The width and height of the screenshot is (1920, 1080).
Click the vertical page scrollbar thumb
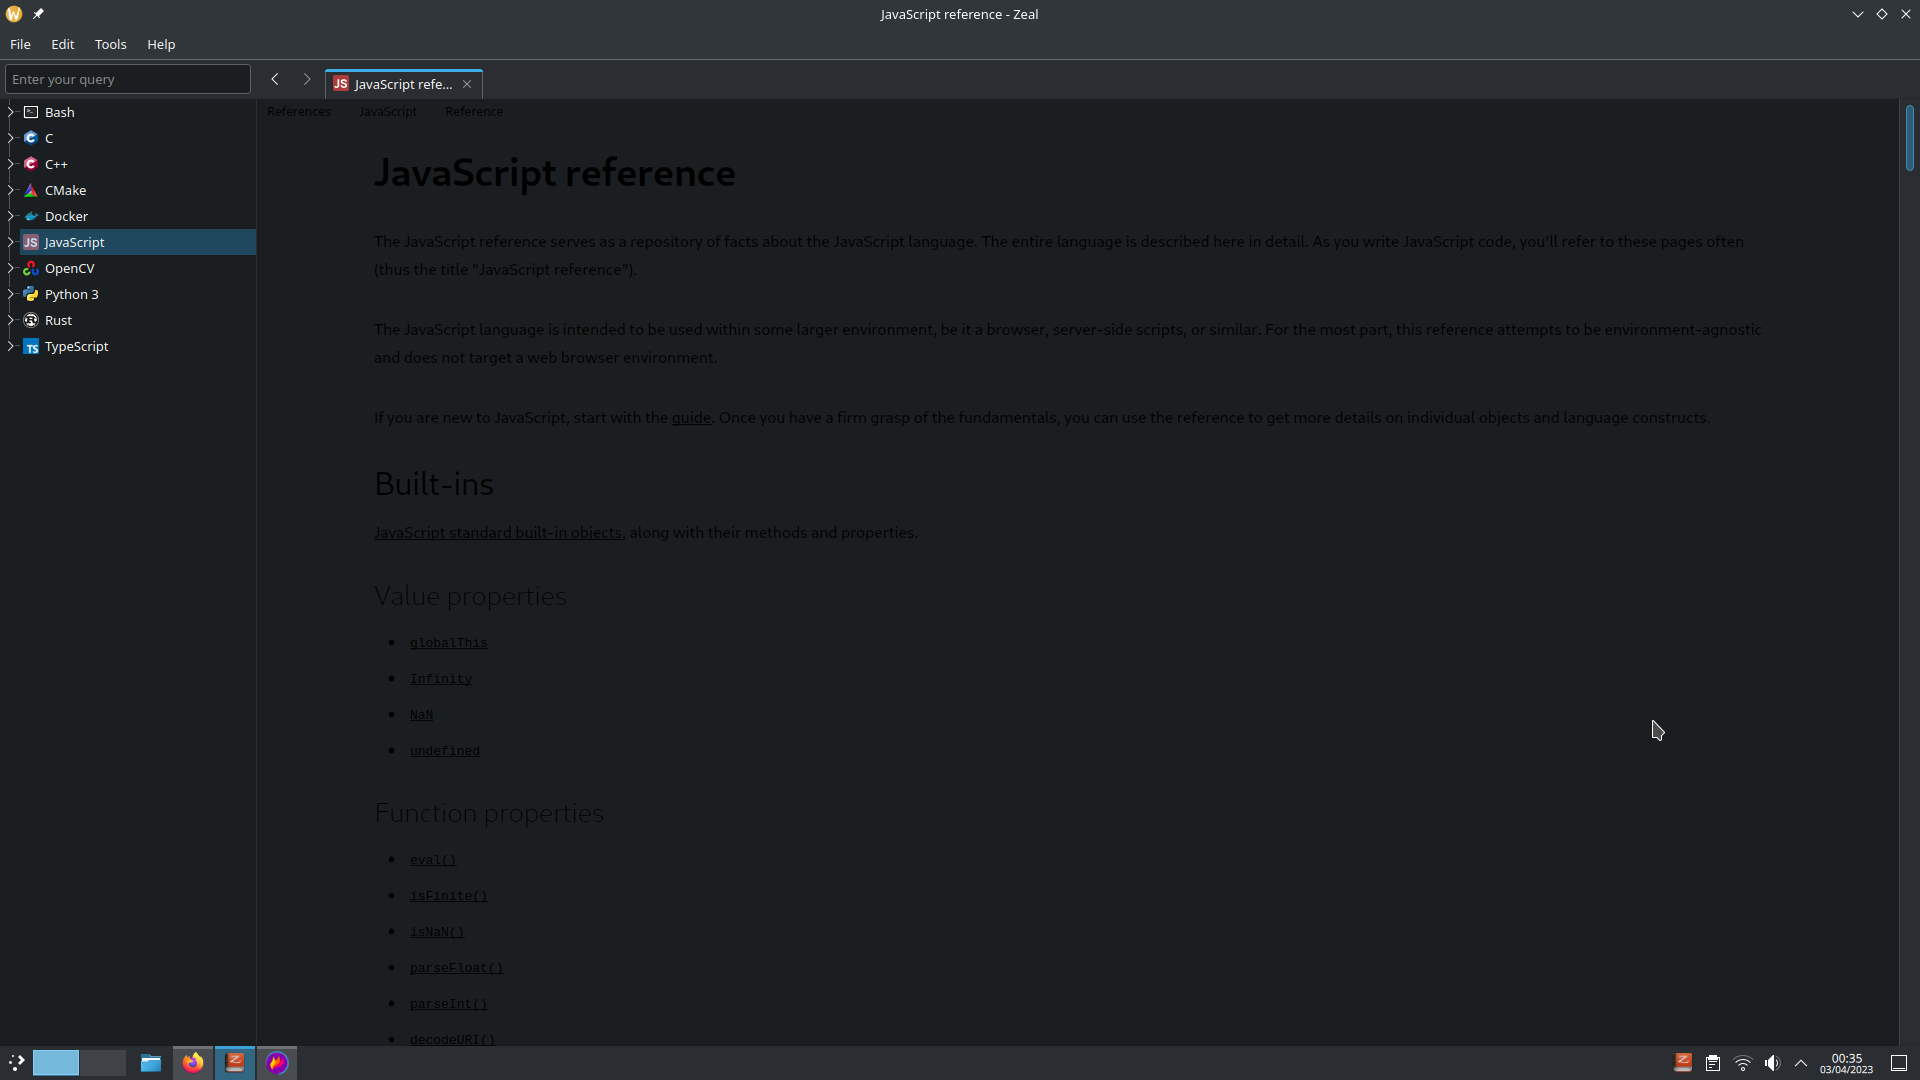[x=1909, y=138]
